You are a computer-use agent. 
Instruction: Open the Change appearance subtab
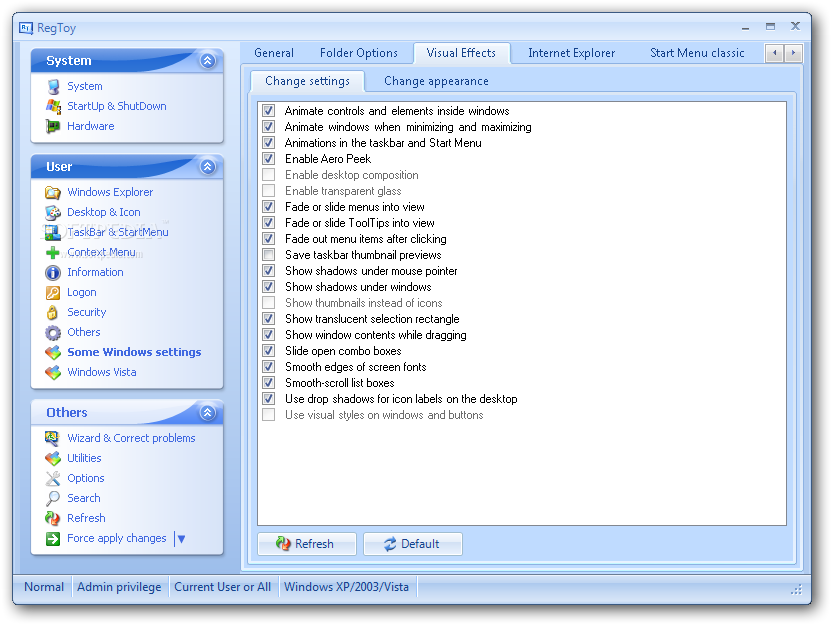[x=436, y=81]
